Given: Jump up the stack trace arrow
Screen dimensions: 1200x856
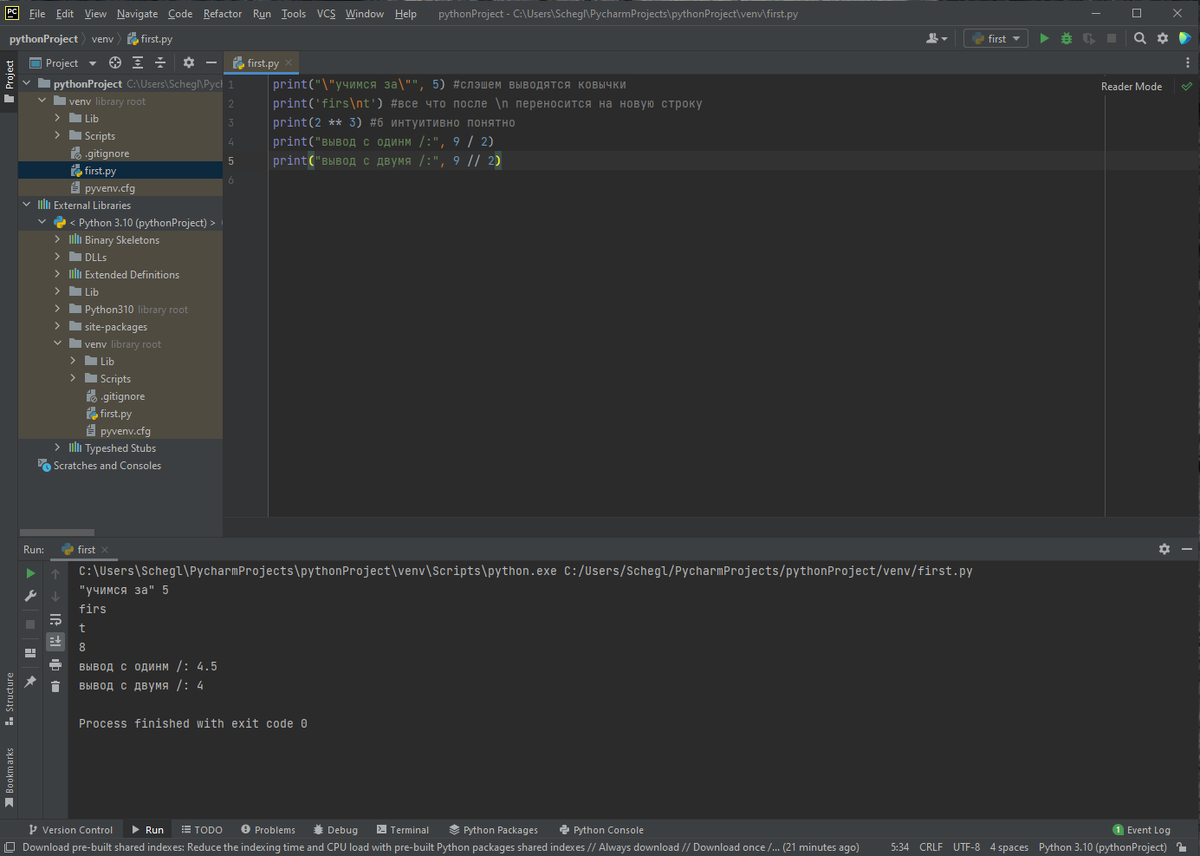Looking at the screenshot, I should 56,573.
